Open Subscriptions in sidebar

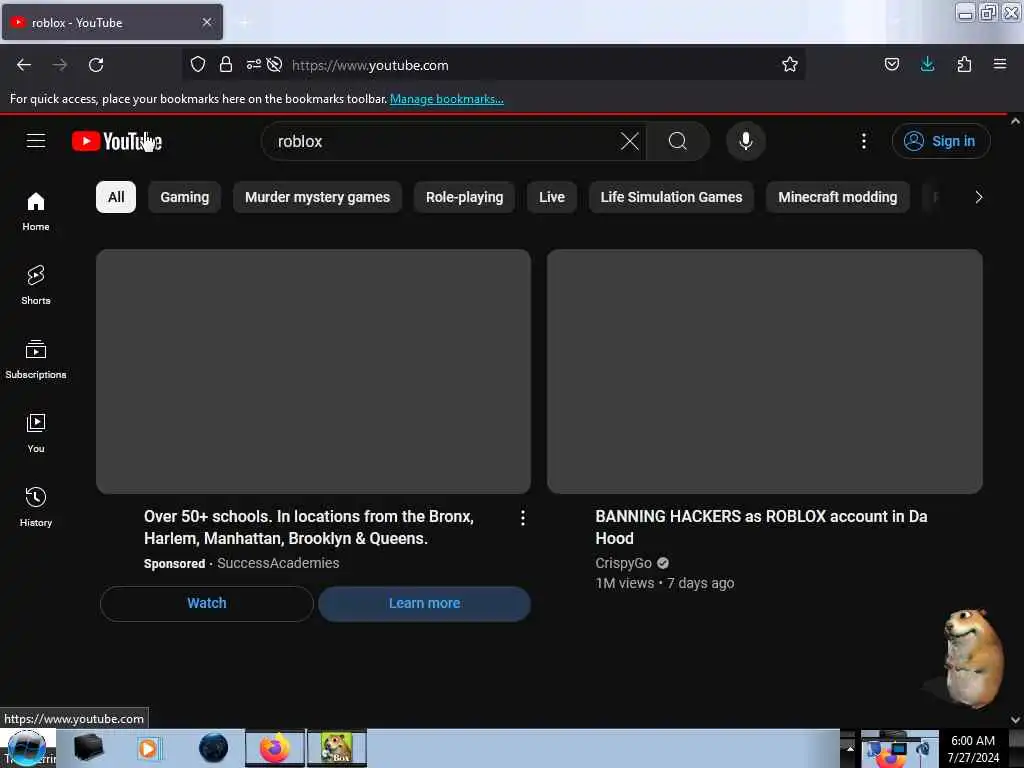pos(36,359)
